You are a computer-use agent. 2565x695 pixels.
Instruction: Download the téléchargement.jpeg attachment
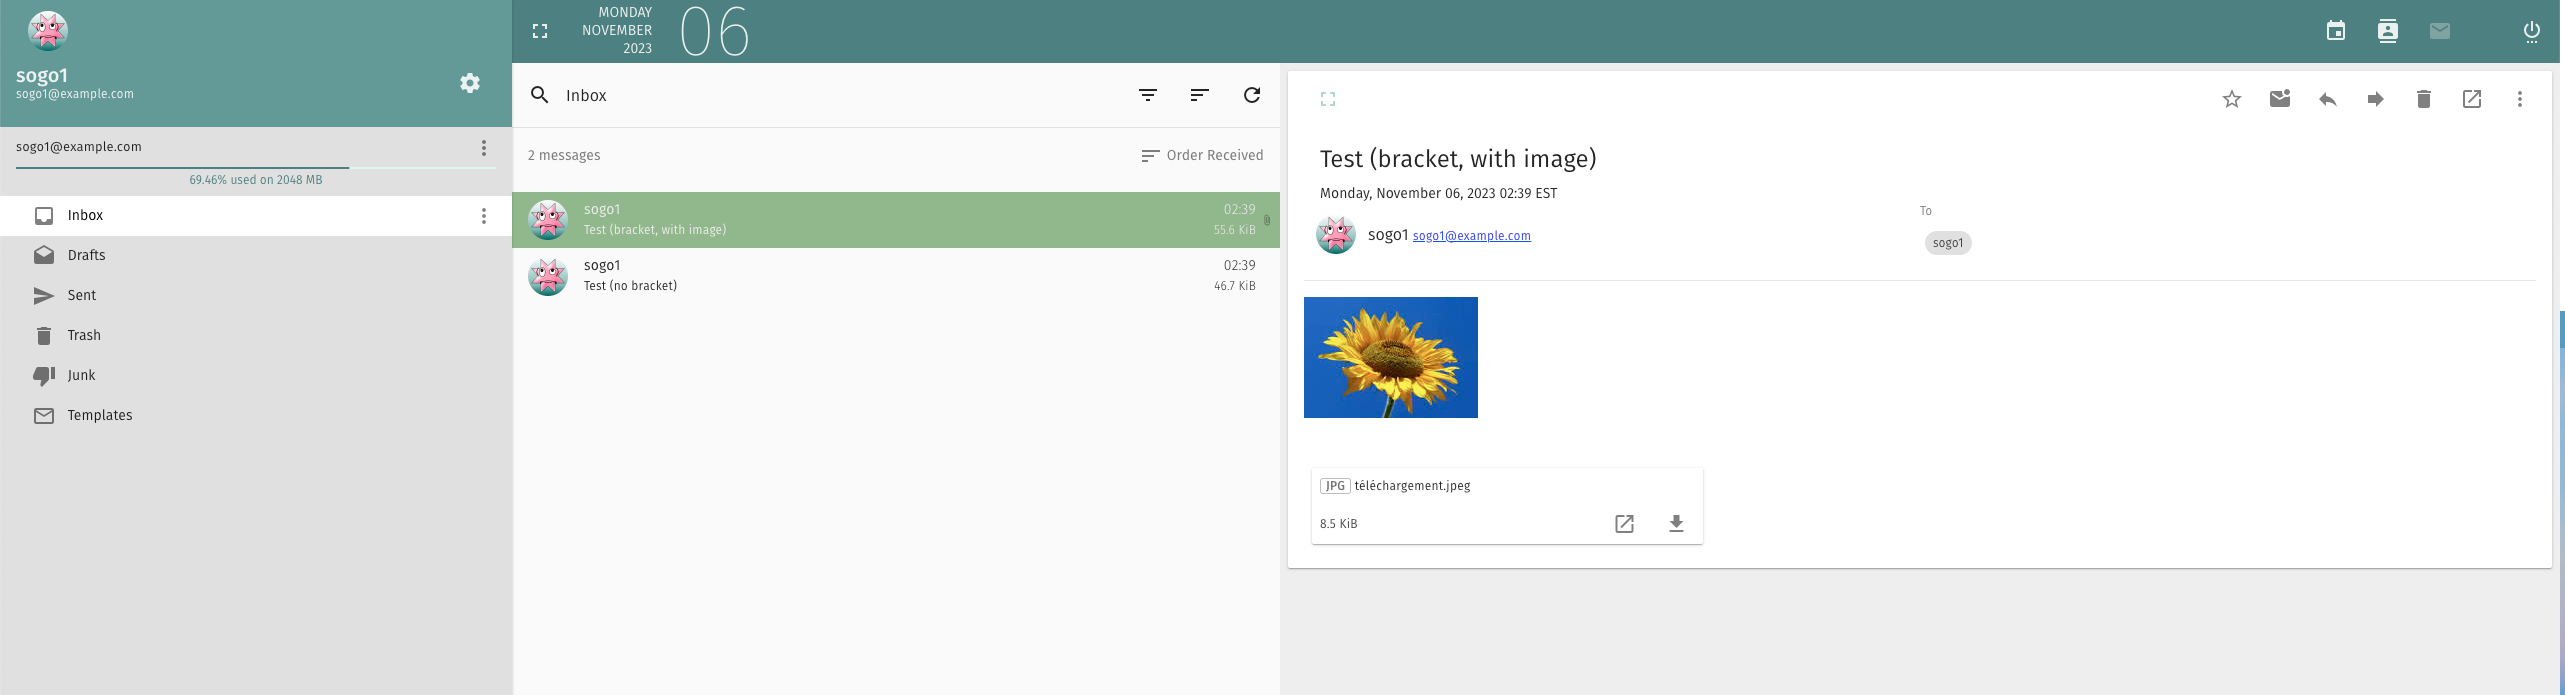coord(1676,523)
